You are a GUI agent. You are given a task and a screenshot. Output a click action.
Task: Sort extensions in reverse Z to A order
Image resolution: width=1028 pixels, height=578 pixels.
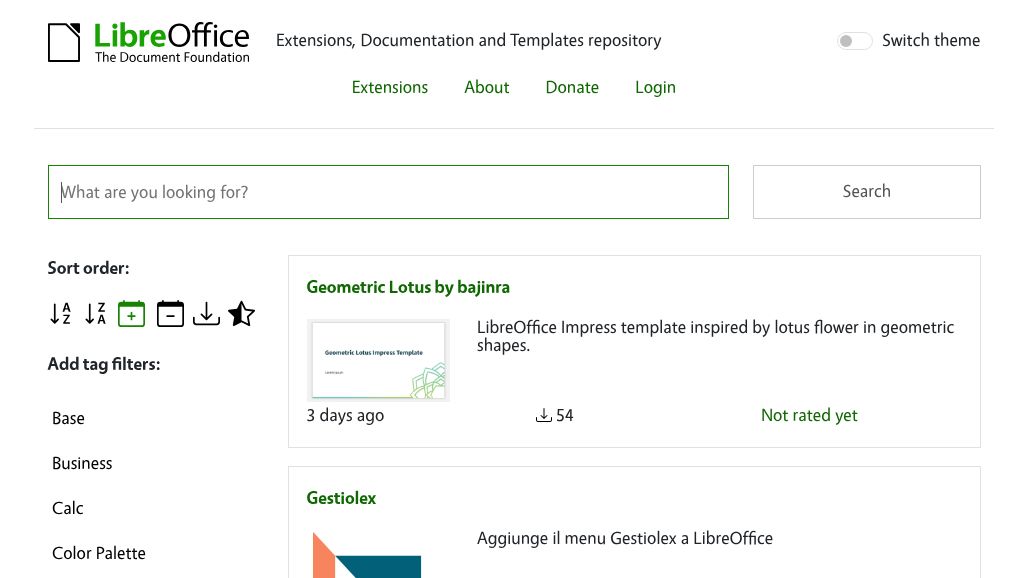(96, 313)
